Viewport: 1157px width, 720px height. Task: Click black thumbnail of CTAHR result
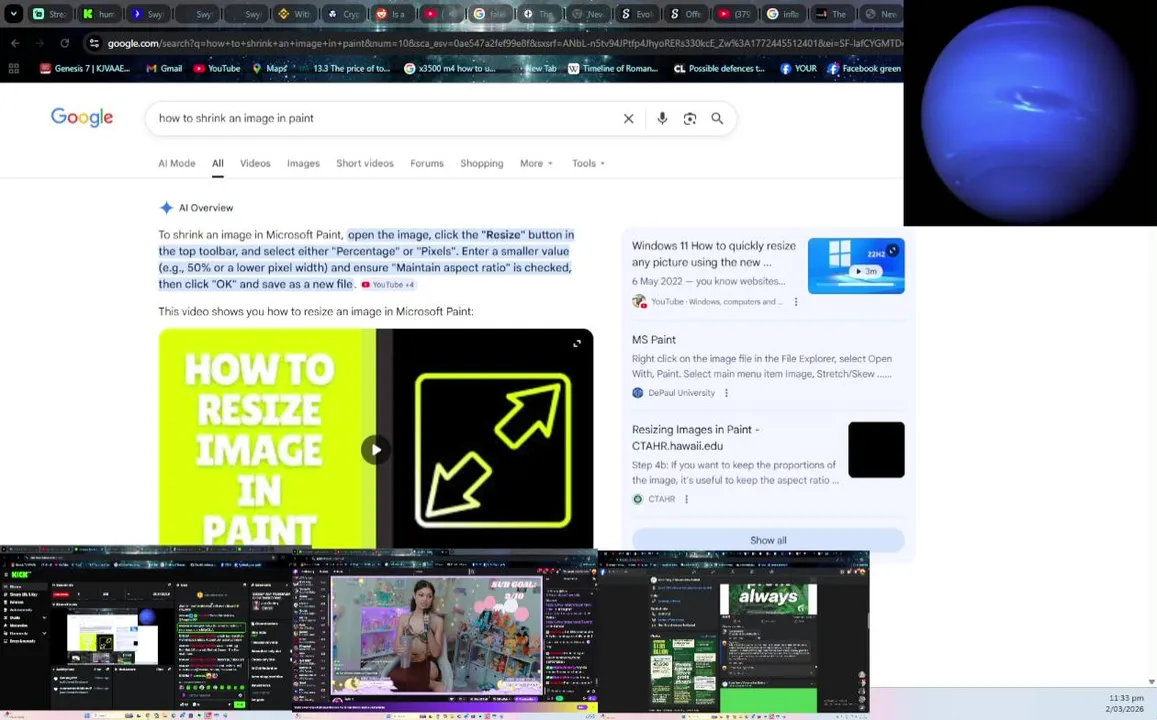click(876, 450)
